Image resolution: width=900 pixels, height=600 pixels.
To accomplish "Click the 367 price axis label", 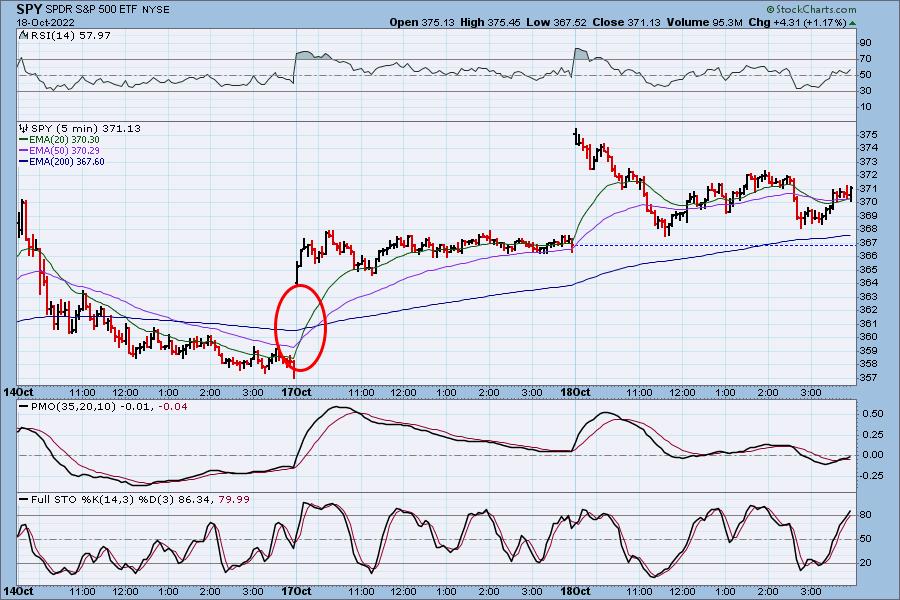I will 868,243.
